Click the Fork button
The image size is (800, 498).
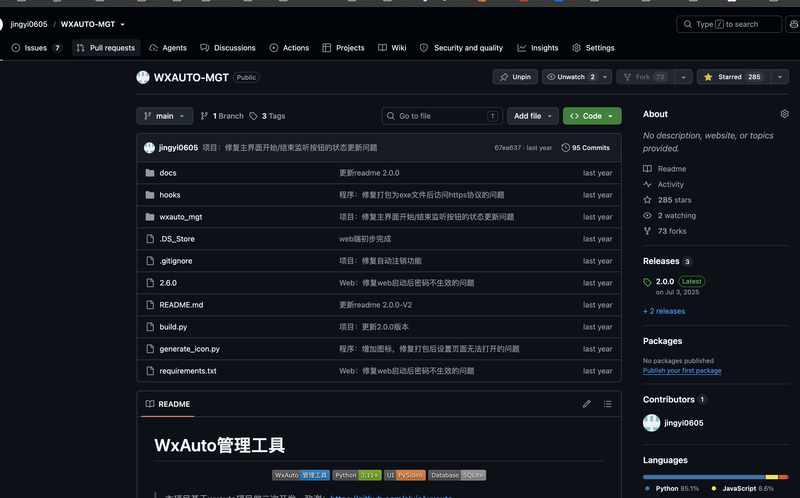click(x=645, y=77)
